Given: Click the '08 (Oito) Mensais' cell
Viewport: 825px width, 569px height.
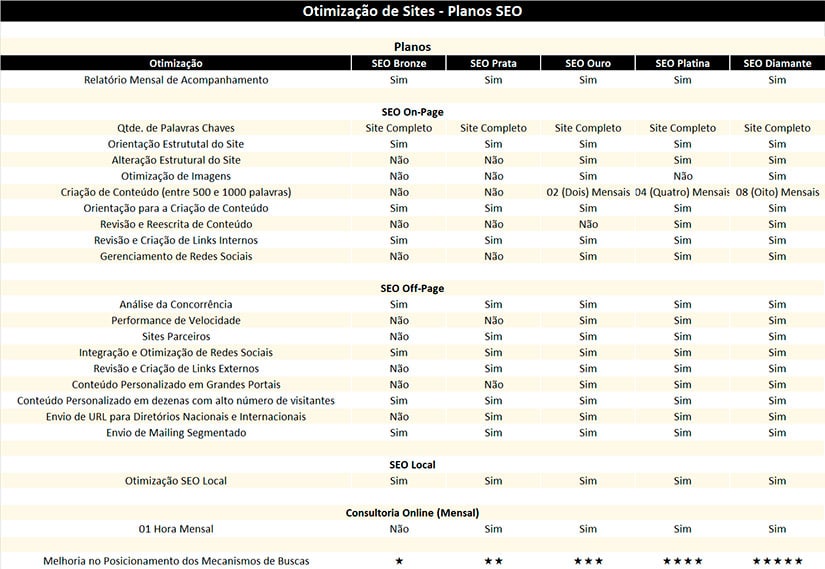Looking at the screenshot, I should (777, 192).
